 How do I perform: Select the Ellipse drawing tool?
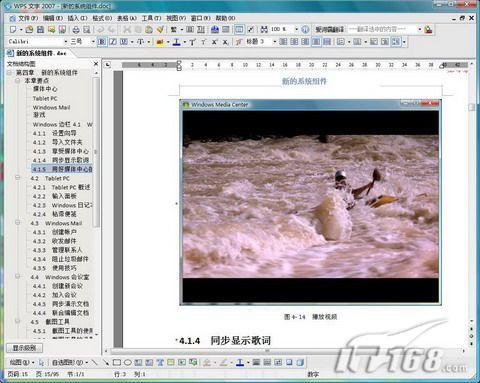click(128, 362)
